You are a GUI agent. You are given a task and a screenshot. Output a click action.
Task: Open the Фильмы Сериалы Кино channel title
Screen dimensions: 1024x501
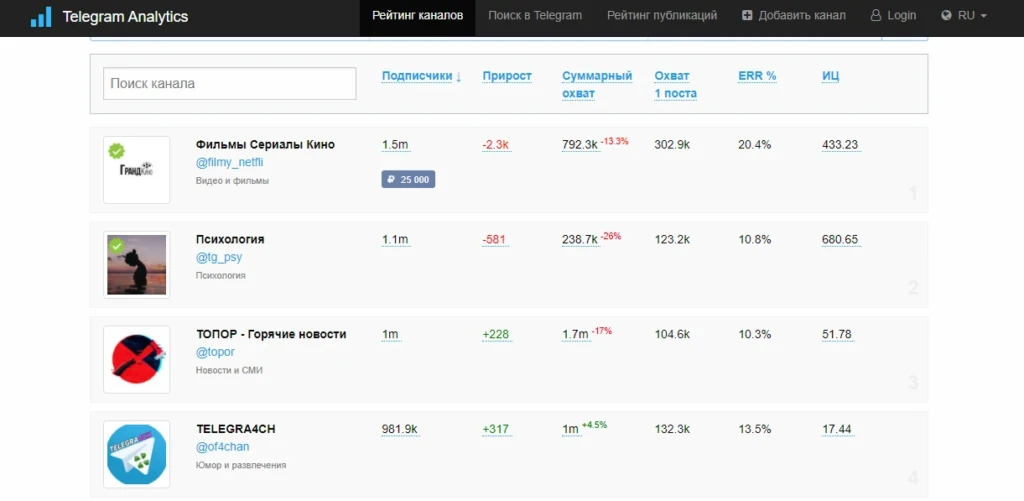pos(265,145)
